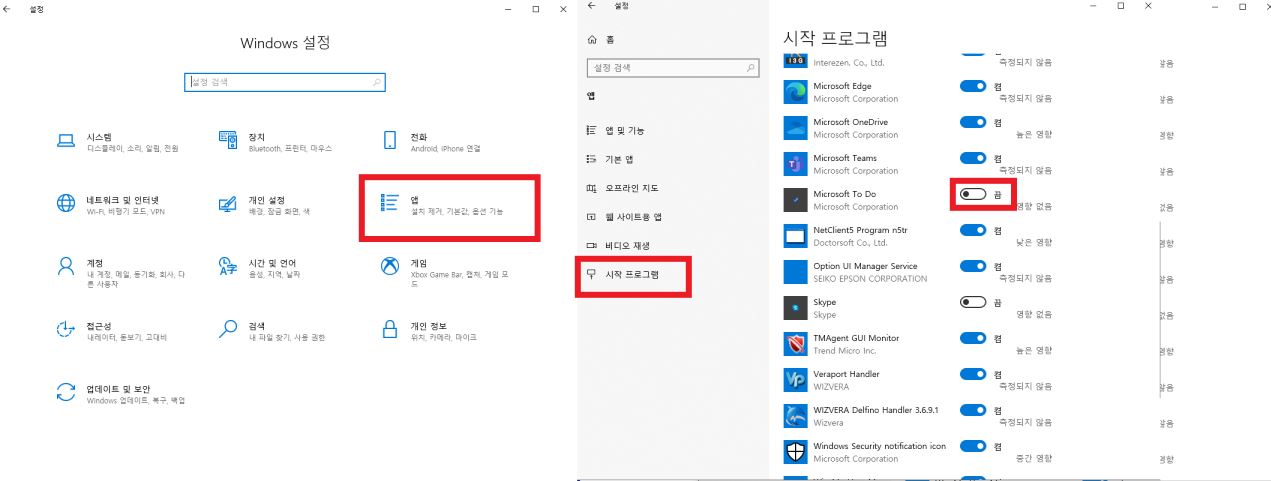
Task: Open the 시간 및 언어 icon
Action: click(228, 266)
